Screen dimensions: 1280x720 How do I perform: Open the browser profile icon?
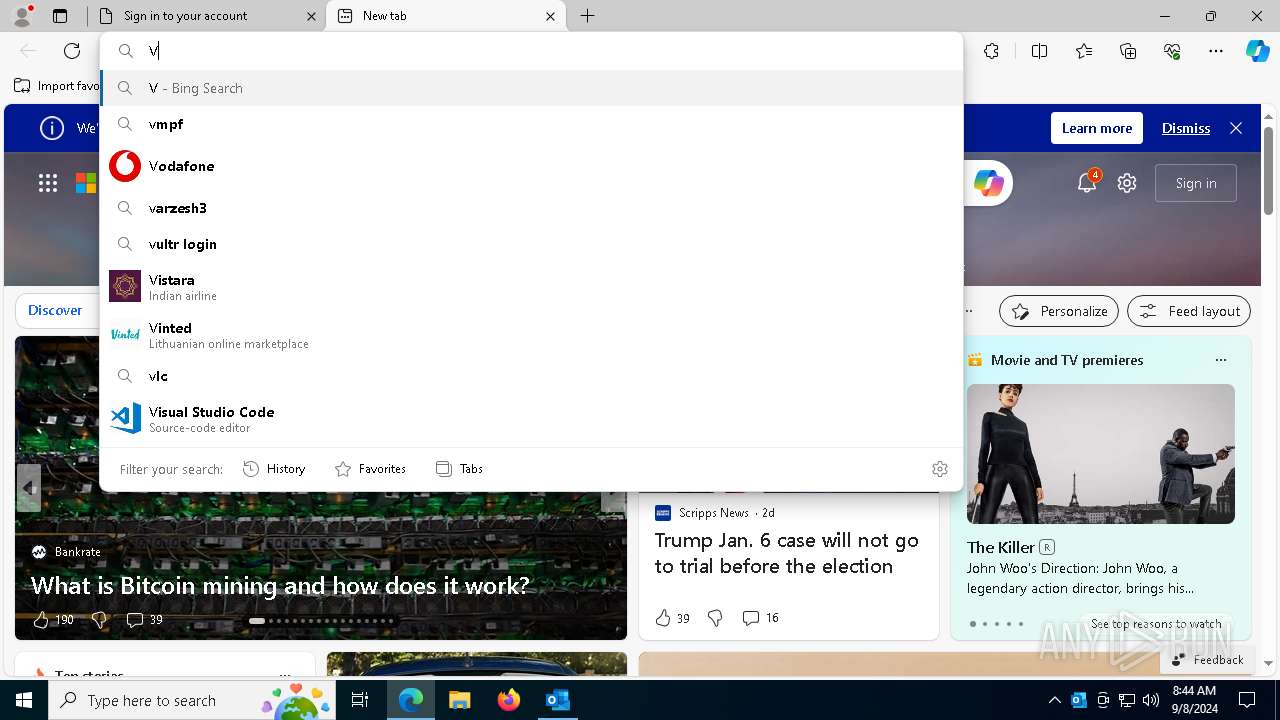pos(22,16)
